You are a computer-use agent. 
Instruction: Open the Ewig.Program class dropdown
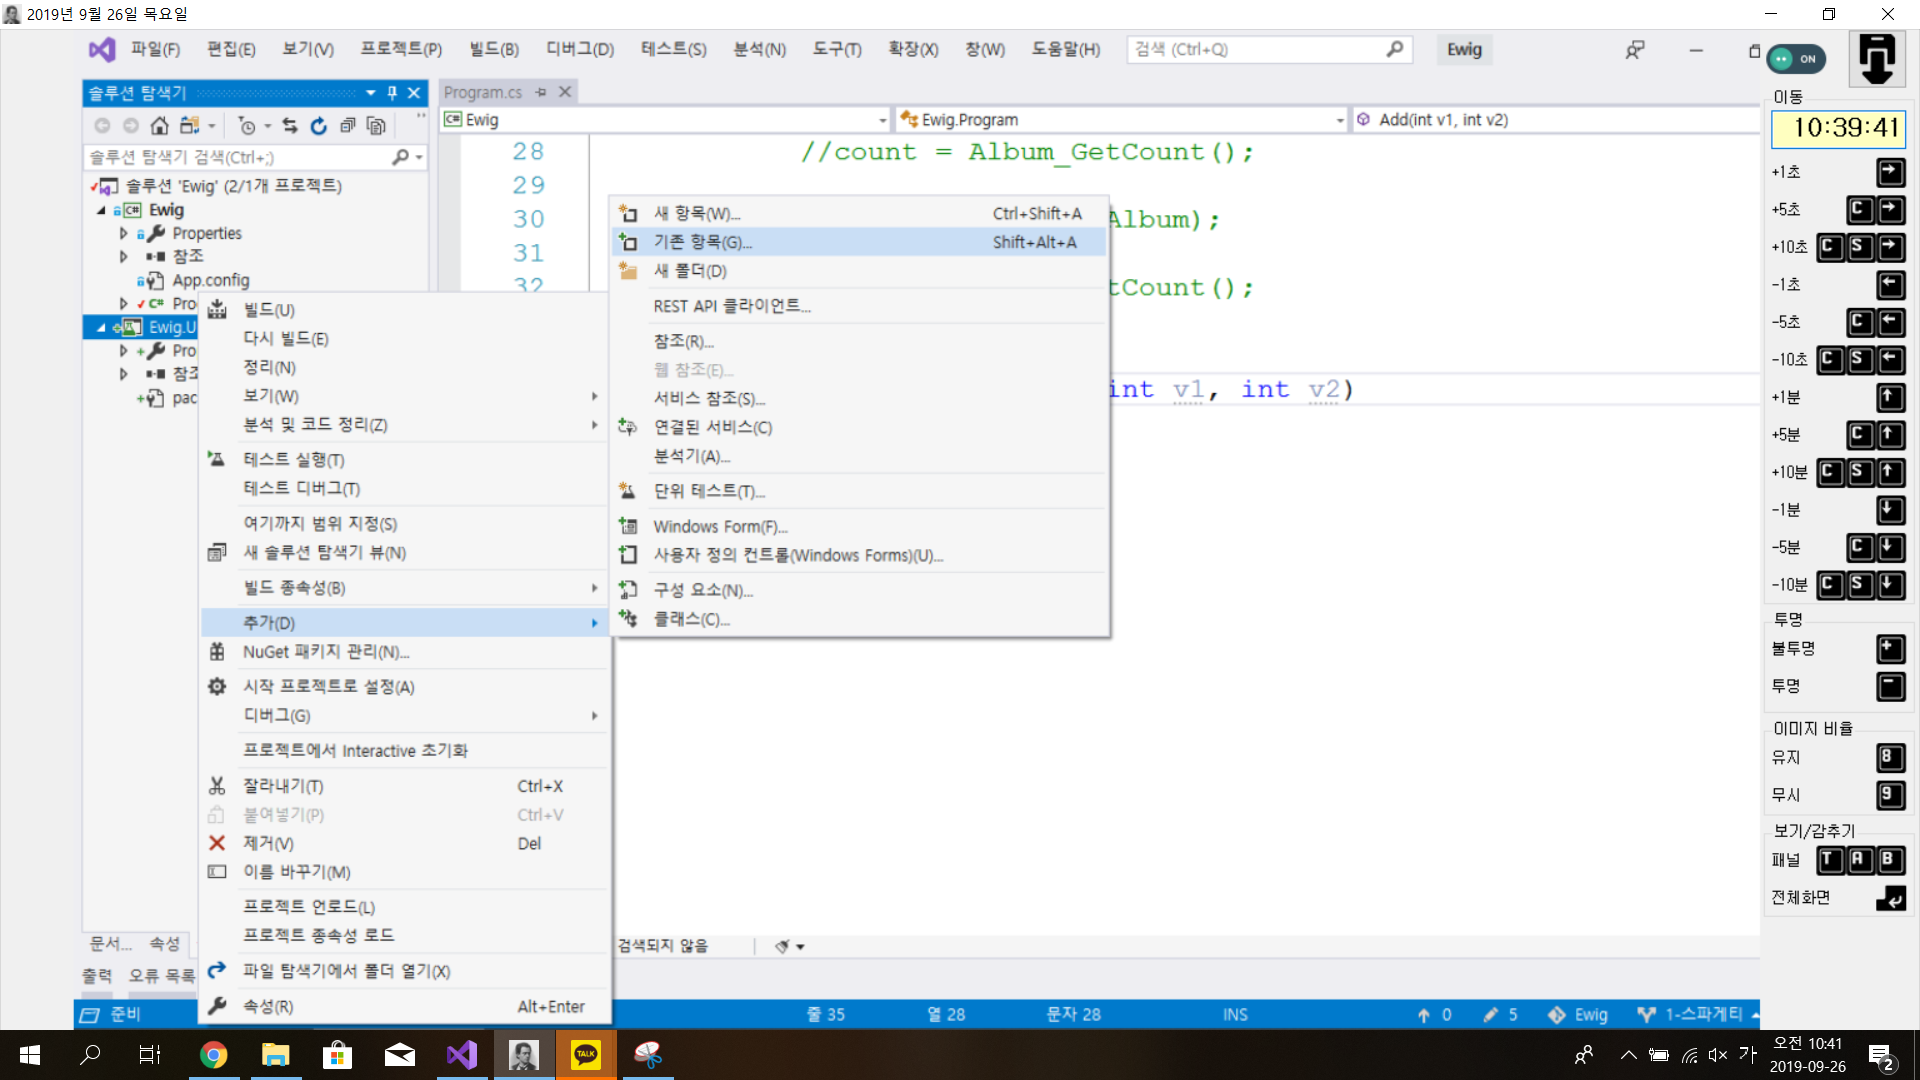pyautogui.click(x=1339, y=120)
